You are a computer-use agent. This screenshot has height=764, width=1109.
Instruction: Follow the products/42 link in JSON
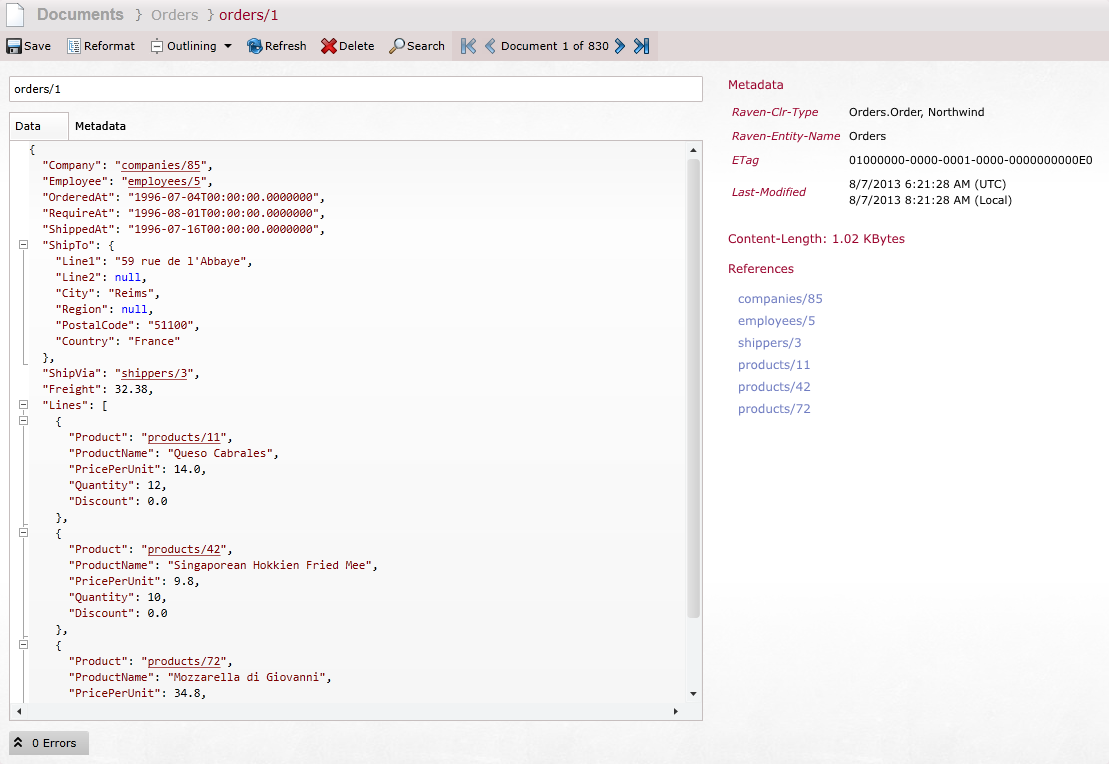[x=184, y=549]
